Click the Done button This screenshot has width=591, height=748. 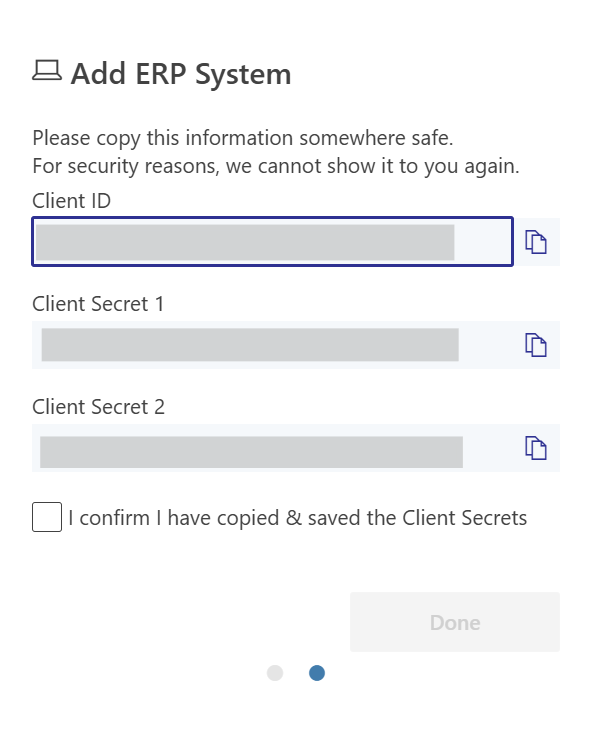coord(455,622)
